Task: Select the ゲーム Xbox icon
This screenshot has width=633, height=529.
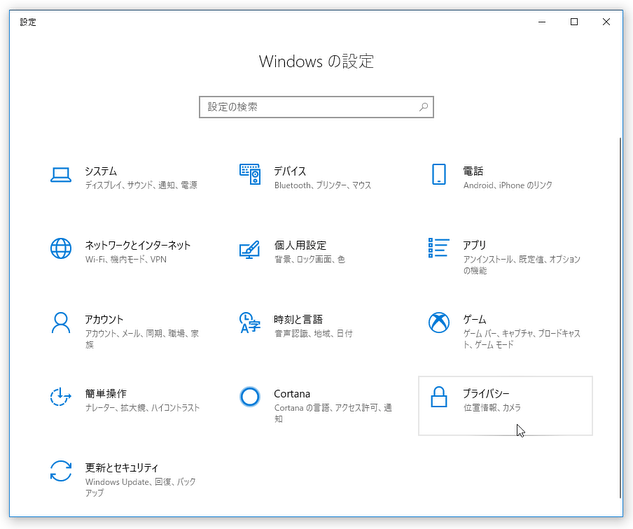Action: (x=439, y=323)
